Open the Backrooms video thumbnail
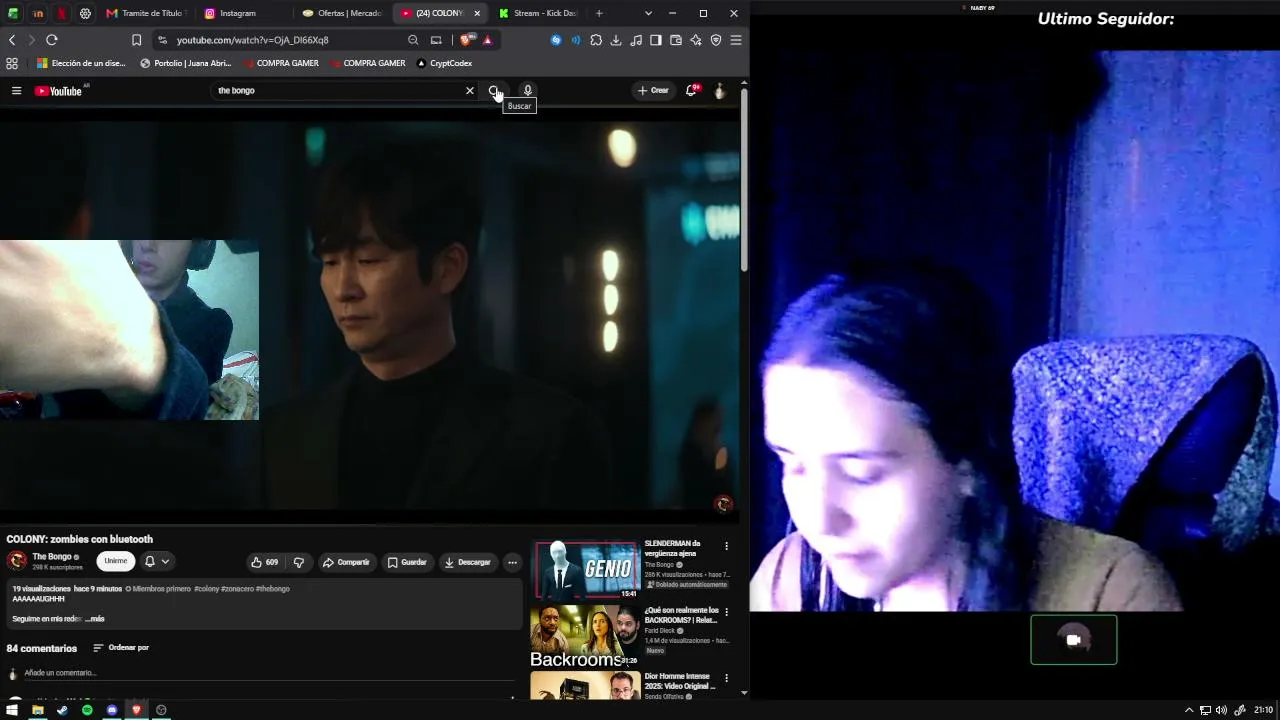Viewport: 1280px width, 720px height. tap(587, 636)
